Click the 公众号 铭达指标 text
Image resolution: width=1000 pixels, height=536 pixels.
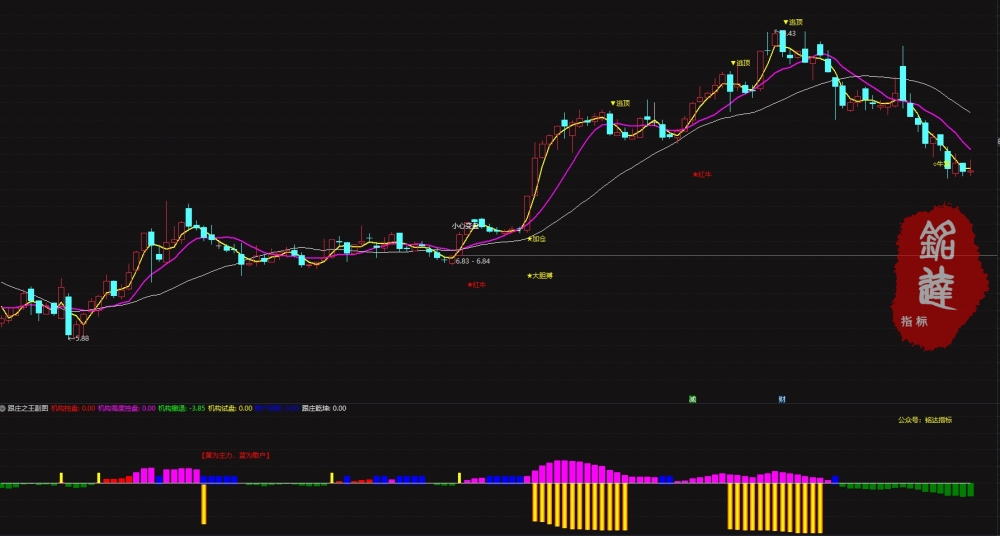tap(925, 420)
